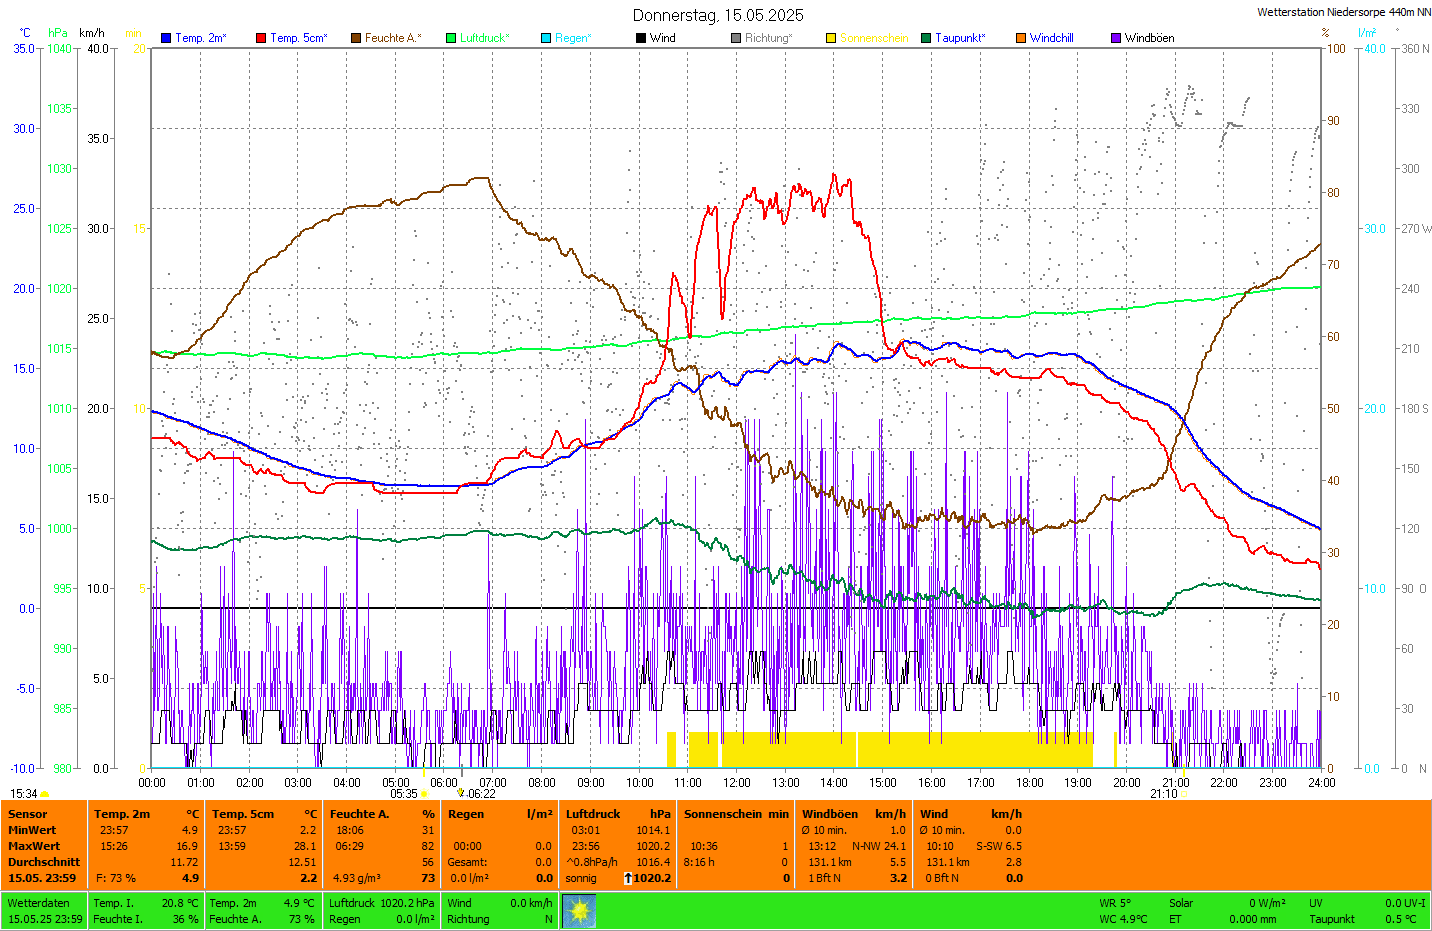Click the Luftdruck column header in table
The image size is (1432, 931).
coord(593,814)
